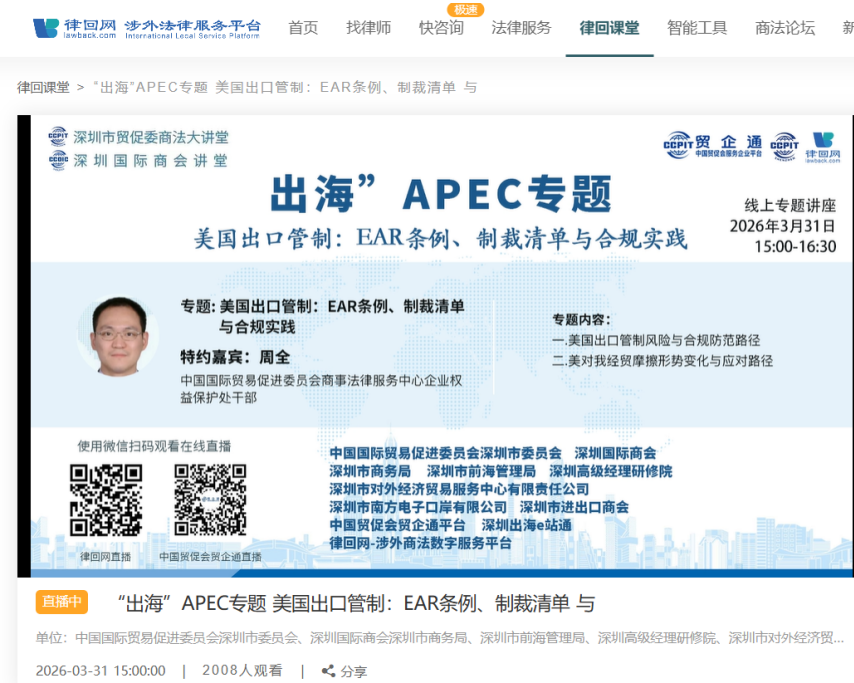Viewport: 854px width, 683px height.
Task: Select 法律服务 in the top navigation
Action: (521, 28)
